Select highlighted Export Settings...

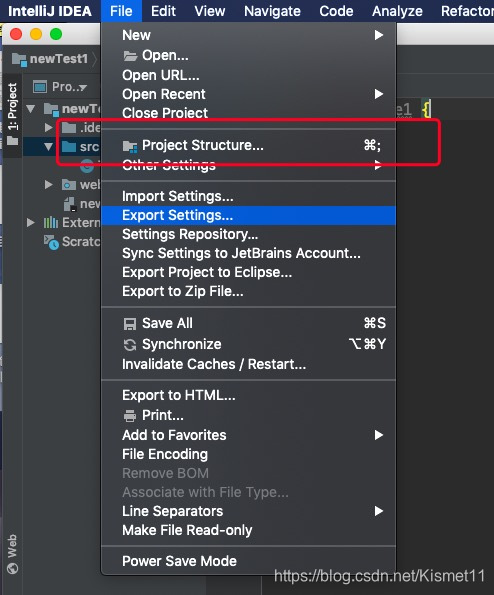pos(249,215)
